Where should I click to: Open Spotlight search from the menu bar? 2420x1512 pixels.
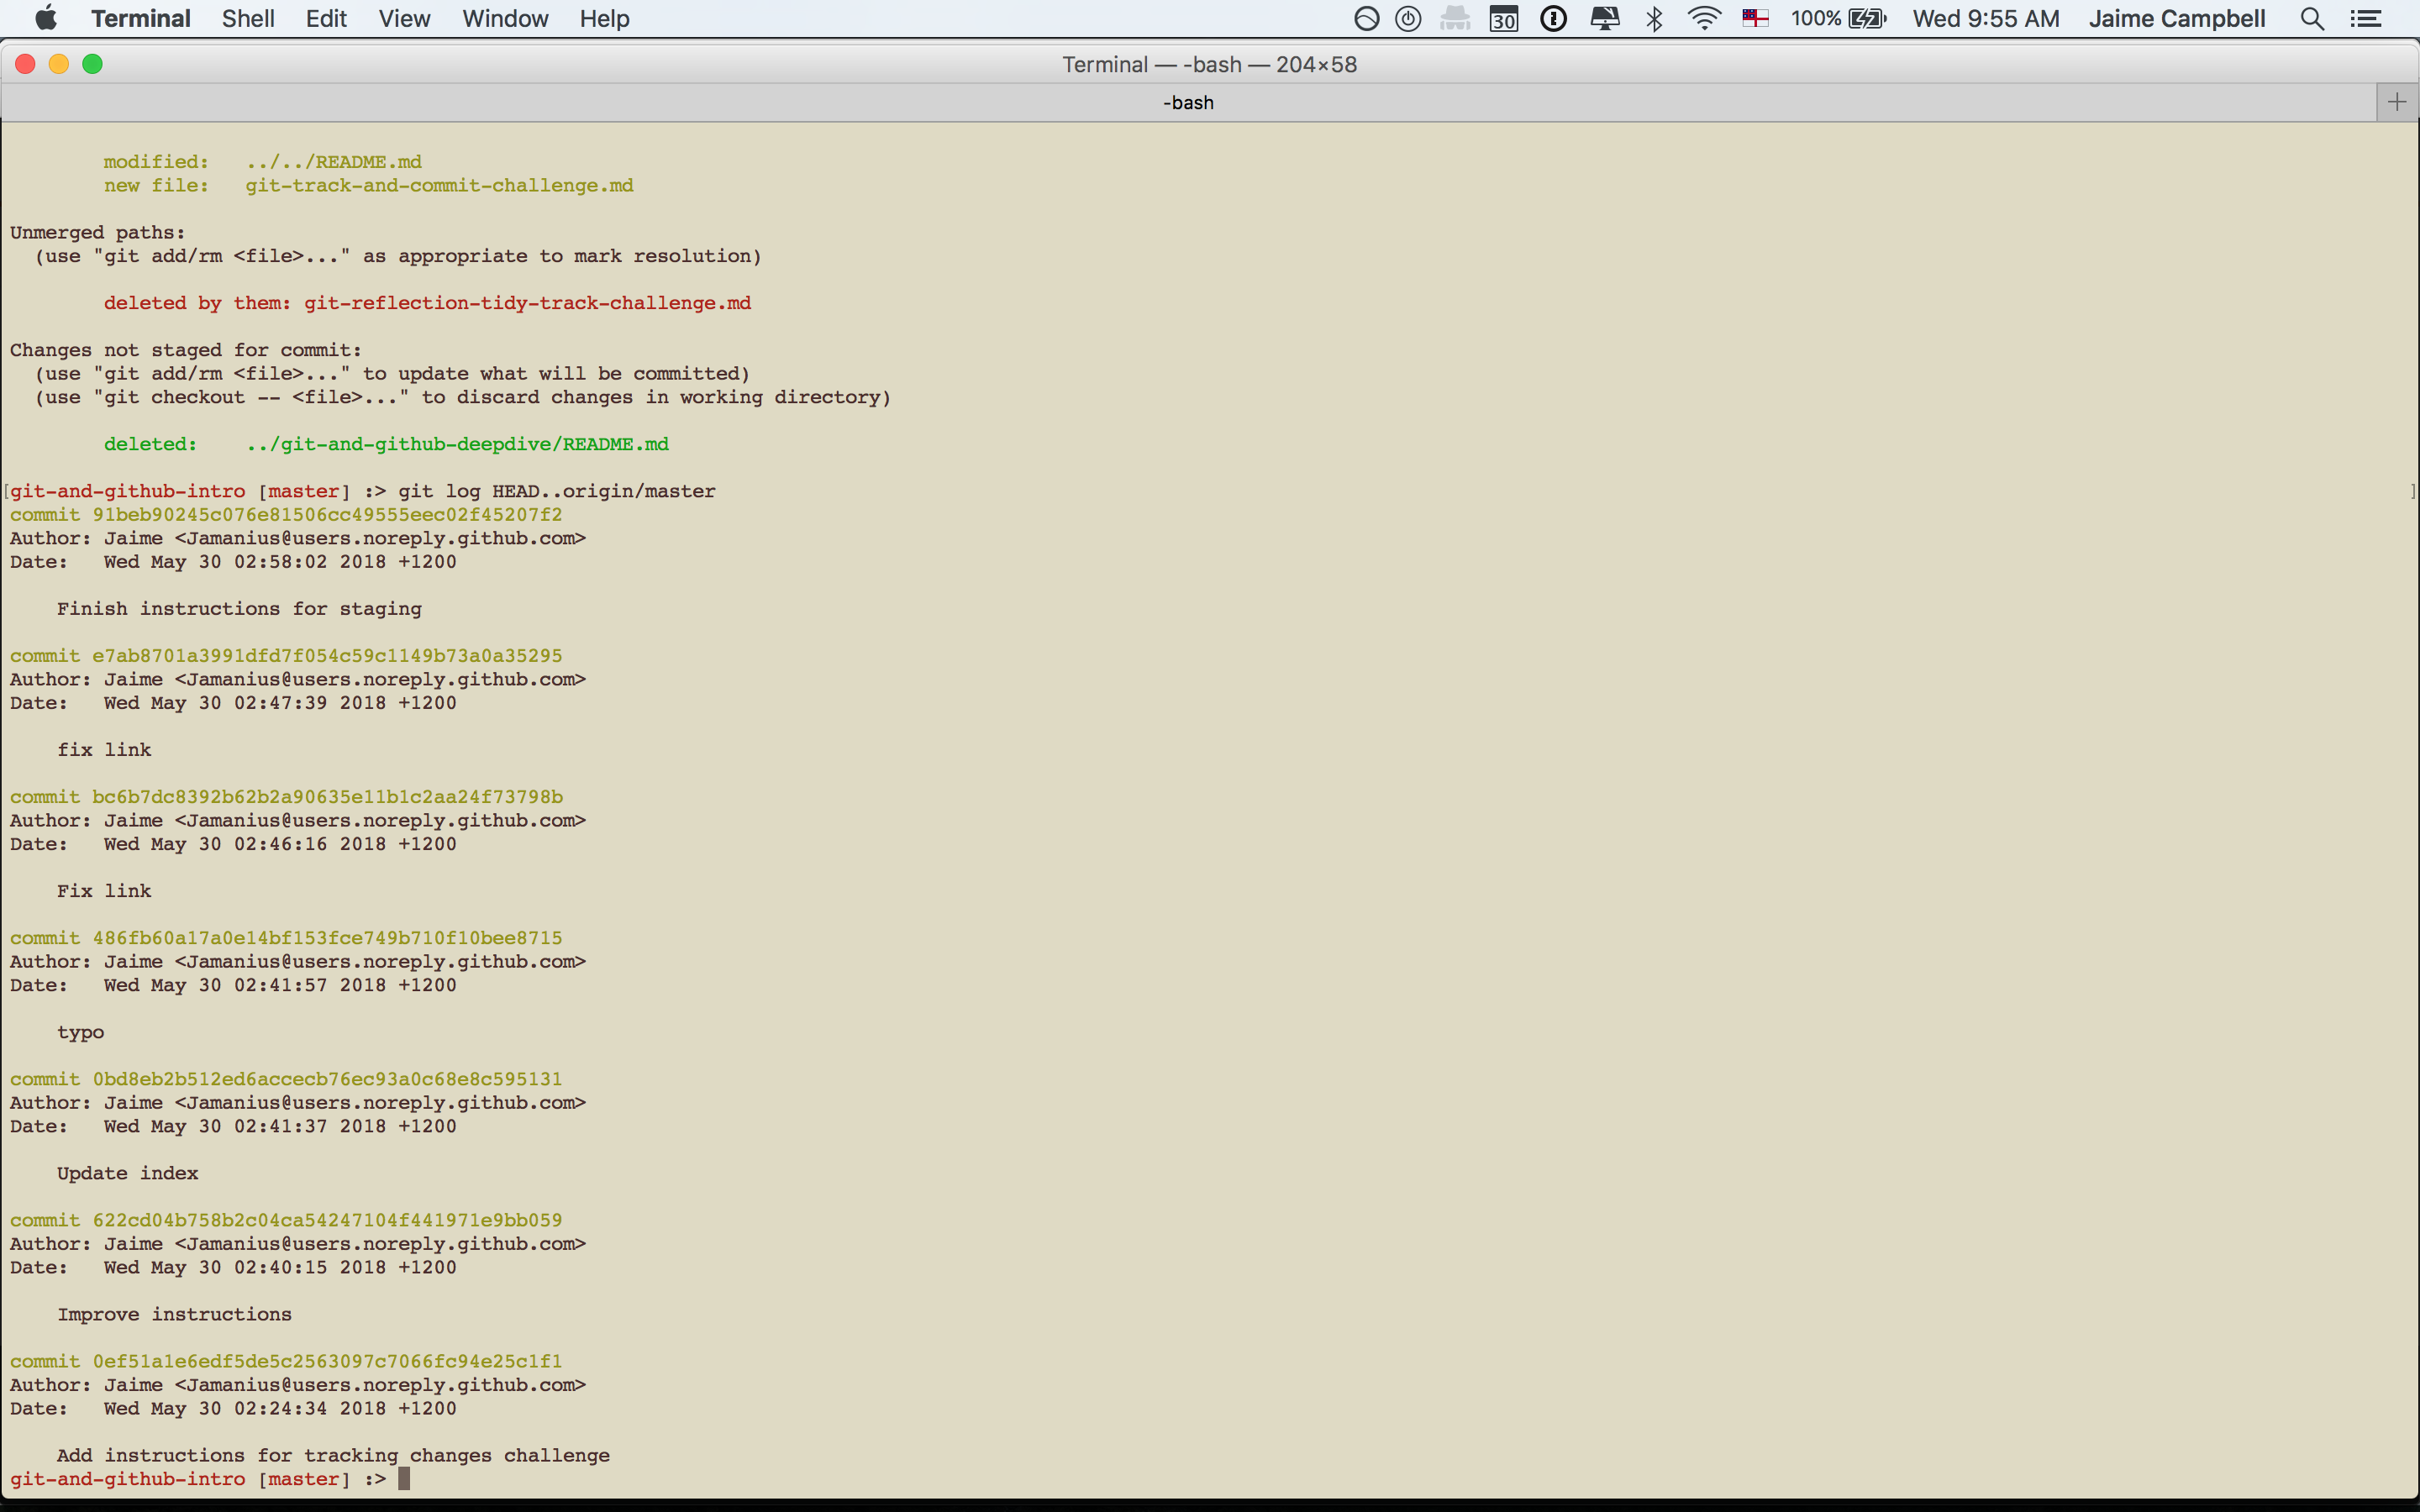tap(2313, 18)
